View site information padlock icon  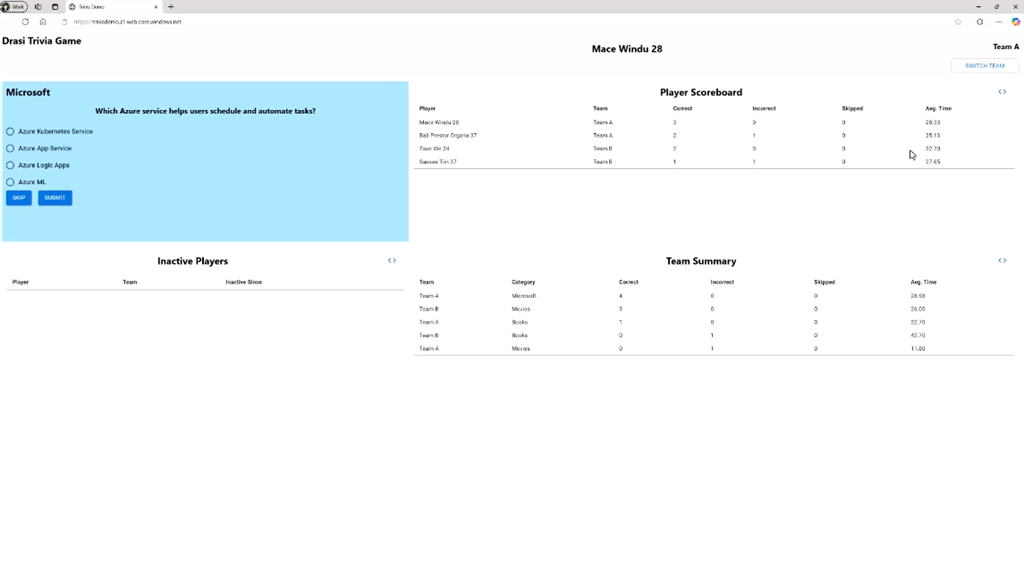click(64, 22)
